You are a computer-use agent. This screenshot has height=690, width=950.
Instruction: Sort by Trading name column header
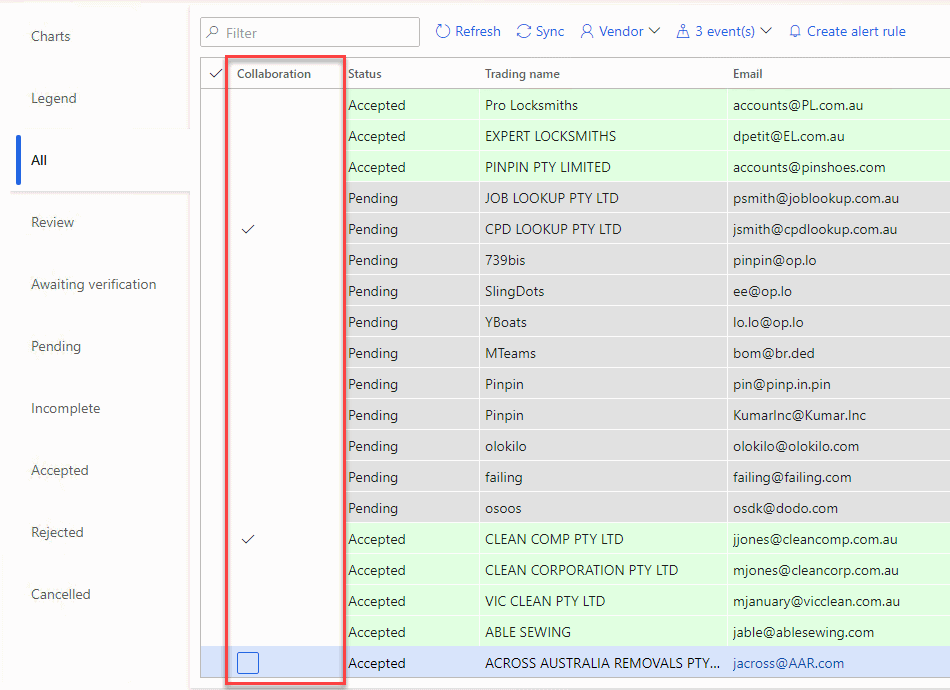point(522,74)
